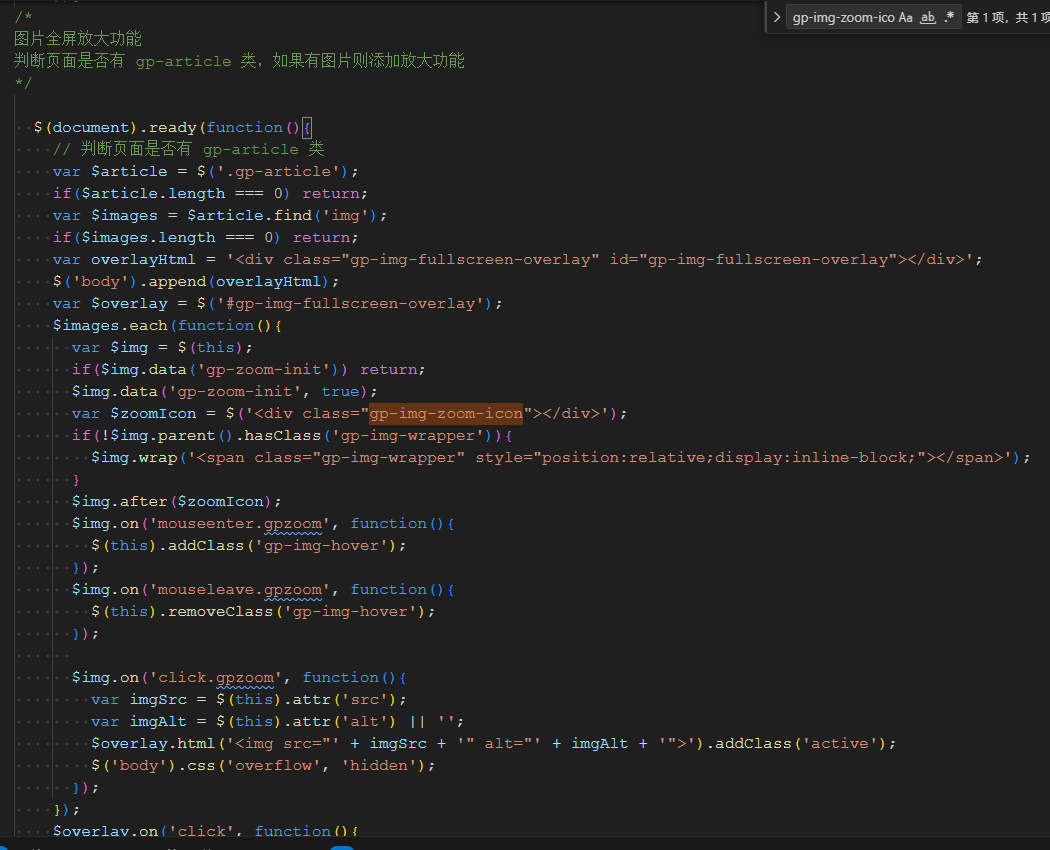The height and width of the screenshot is (850, 1050).
Task: Click the line var $article = $('.gp-article');
Action: tap(206, 171)
